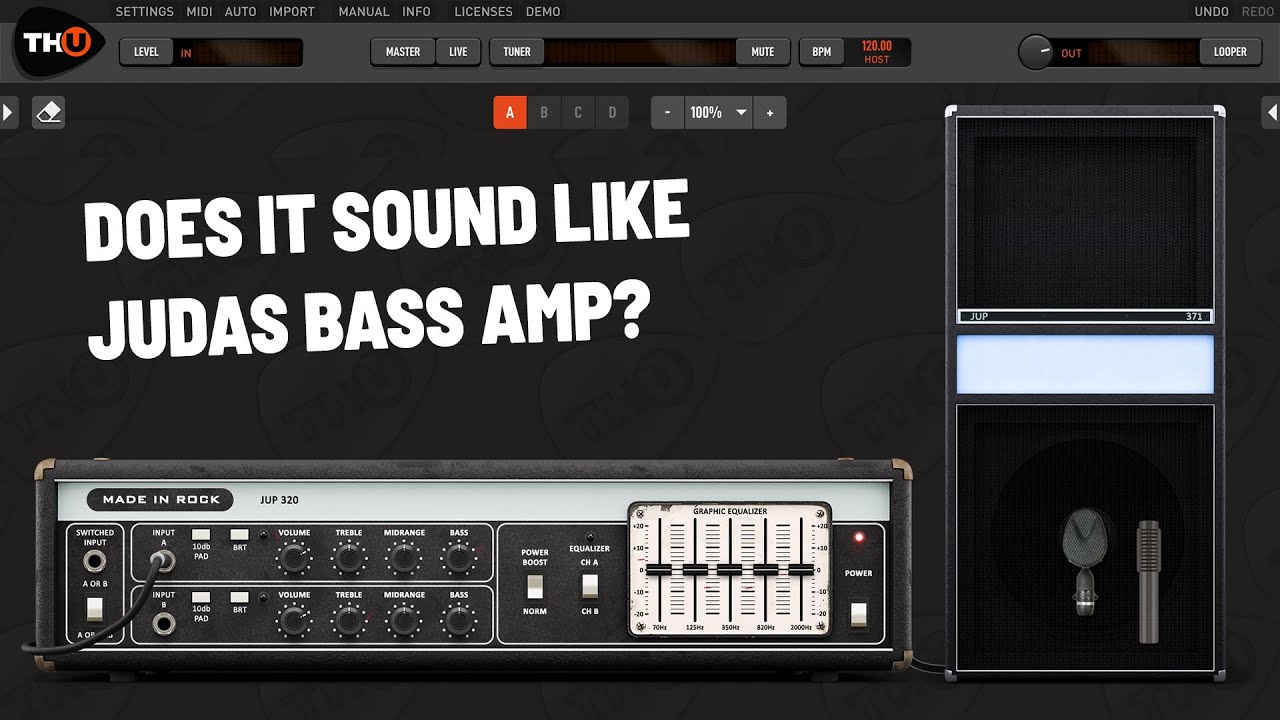Click the upper cabinet speaker grille
This screenshot has height=720, width=1280.
point(1085,213)
